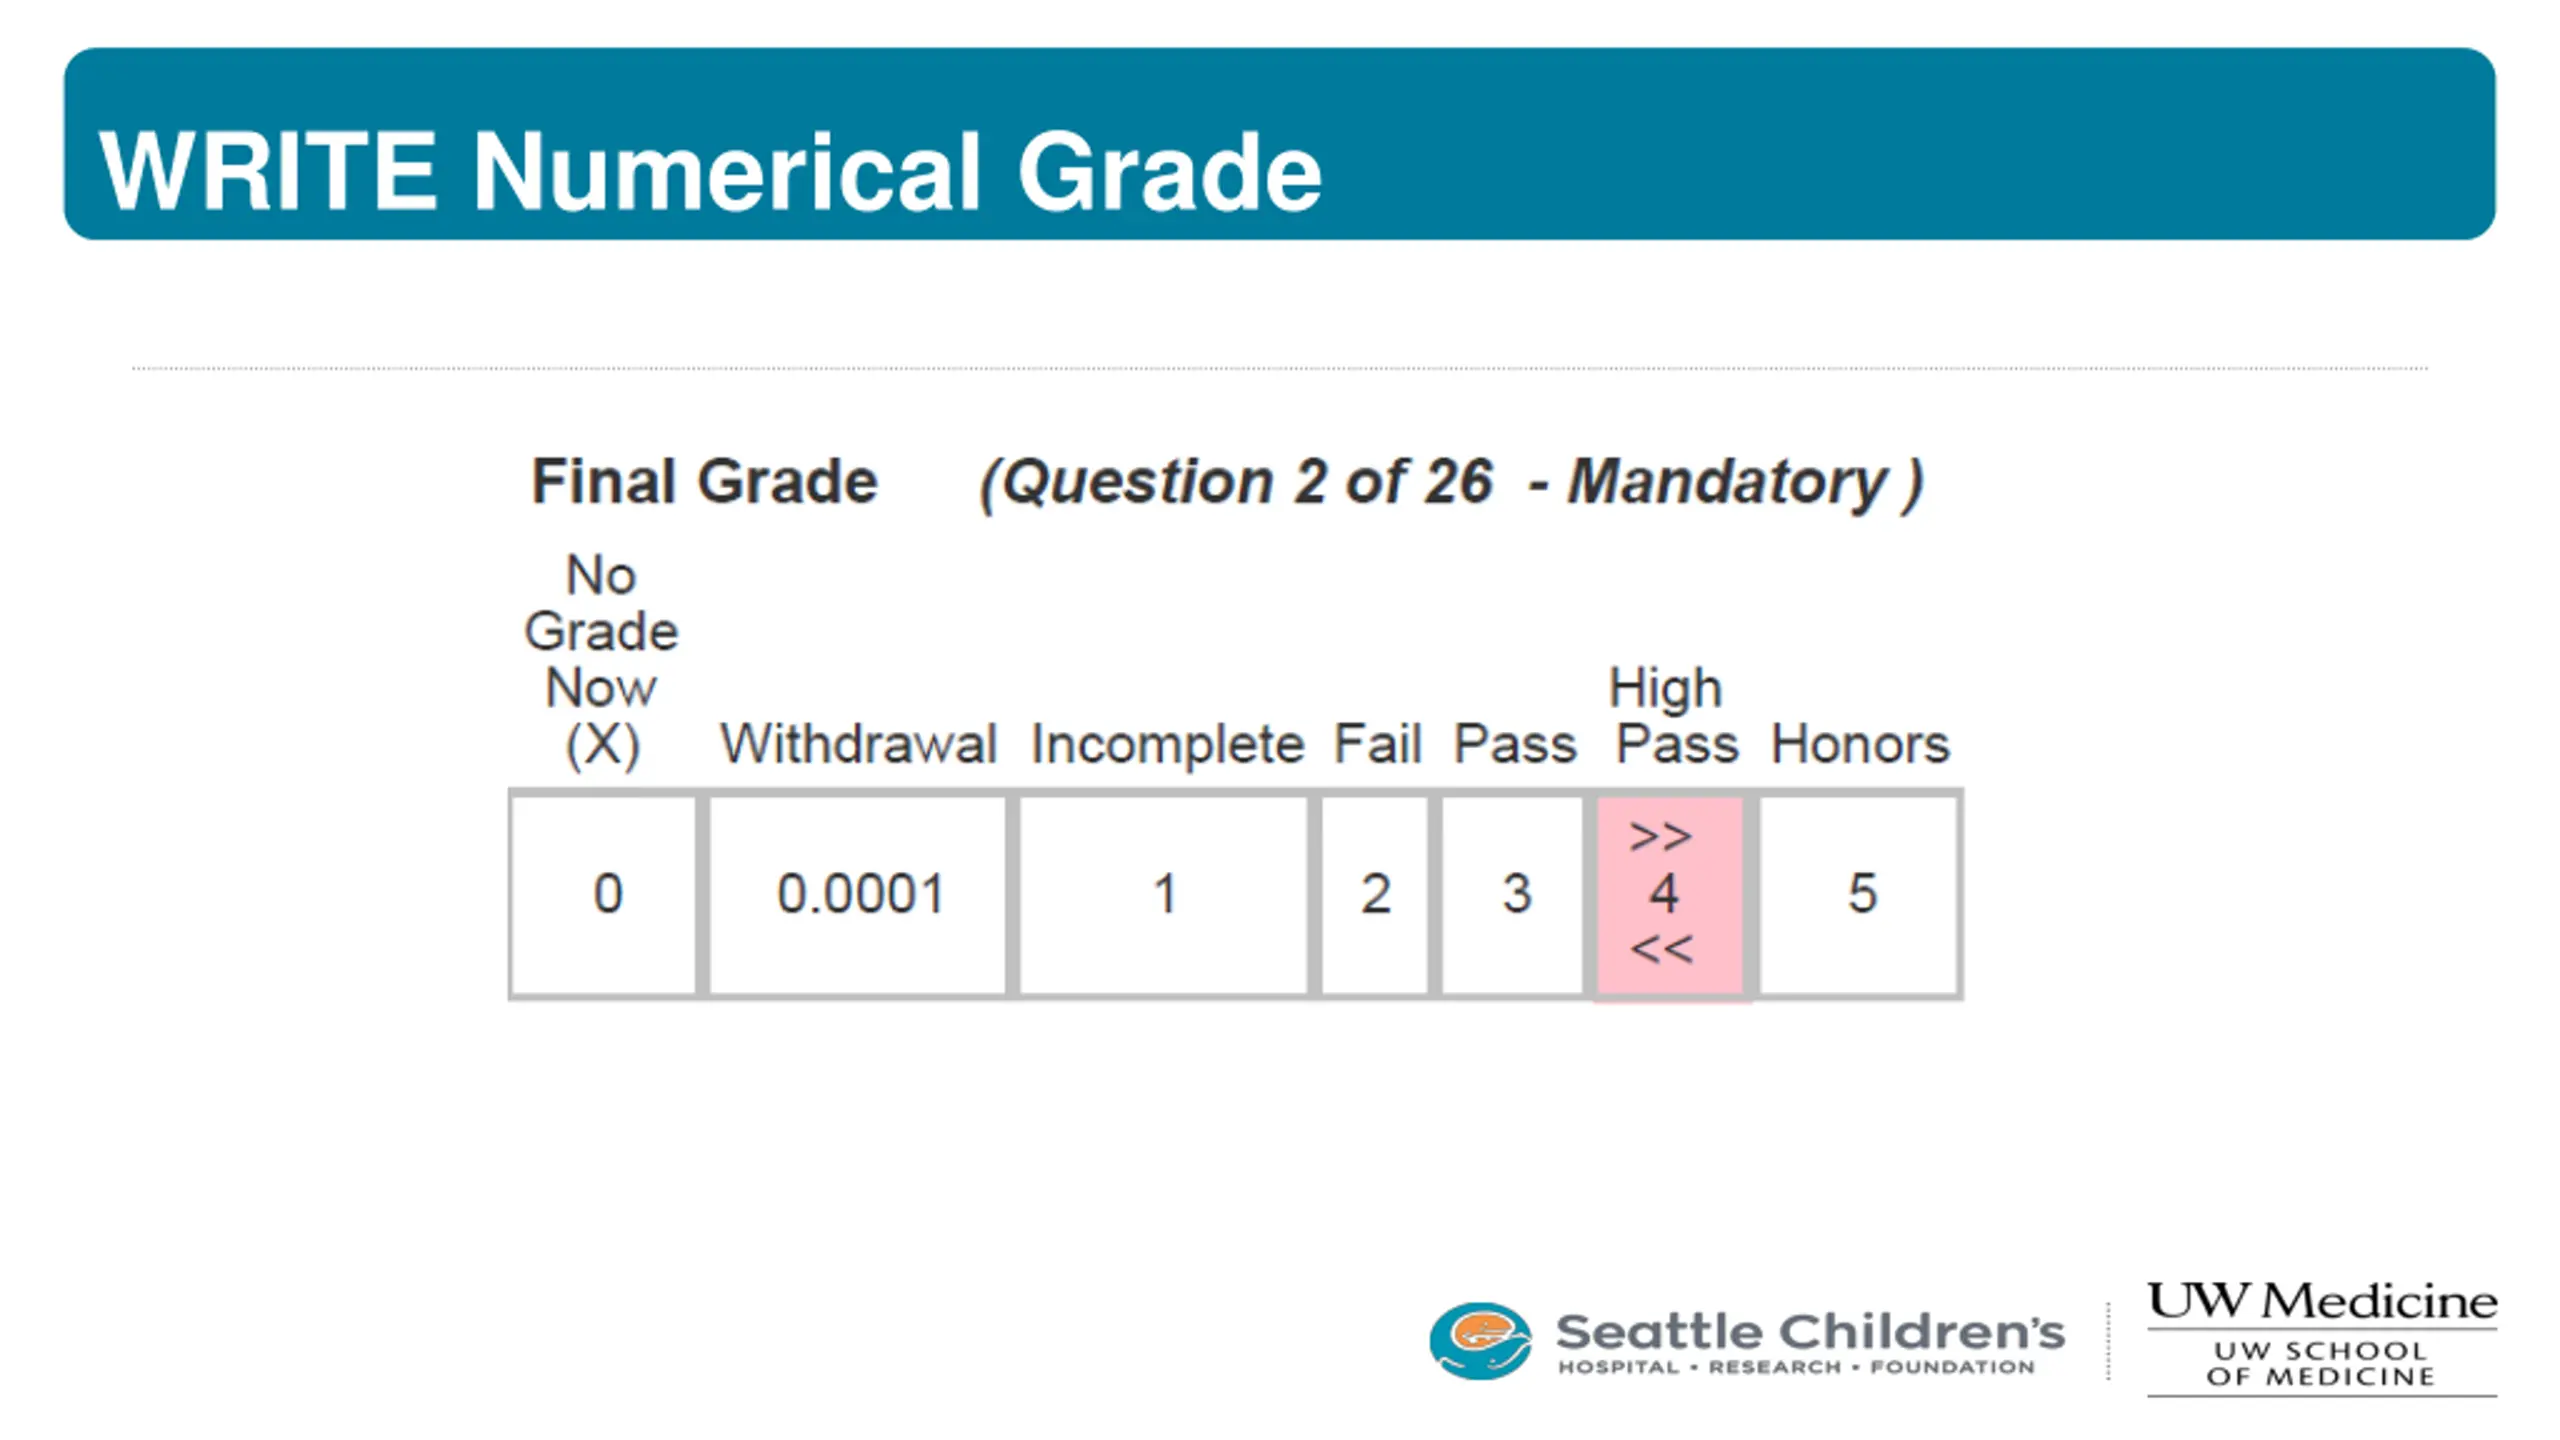Click the Honors column label
The width and height of the screenshot is (2560, 1440).
click(x=1860, y=744)
